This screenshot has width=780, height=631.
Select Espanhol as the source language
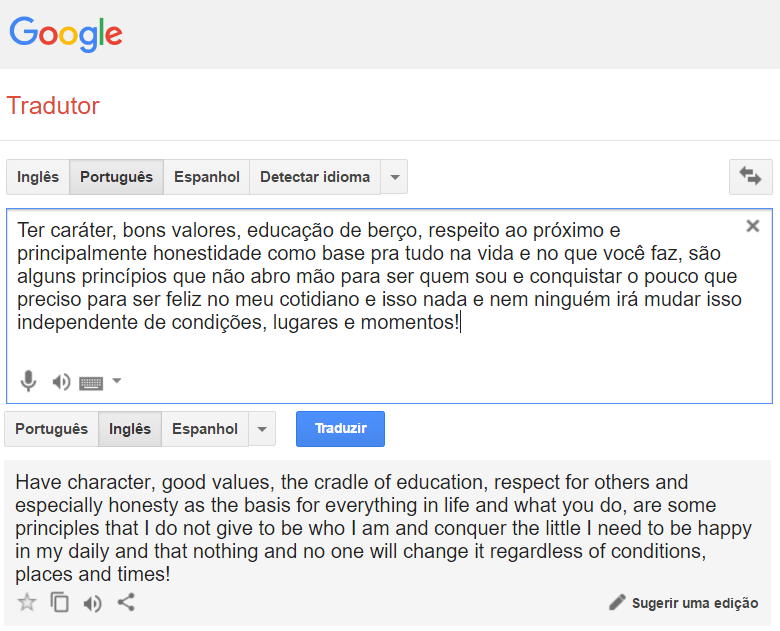206,177
